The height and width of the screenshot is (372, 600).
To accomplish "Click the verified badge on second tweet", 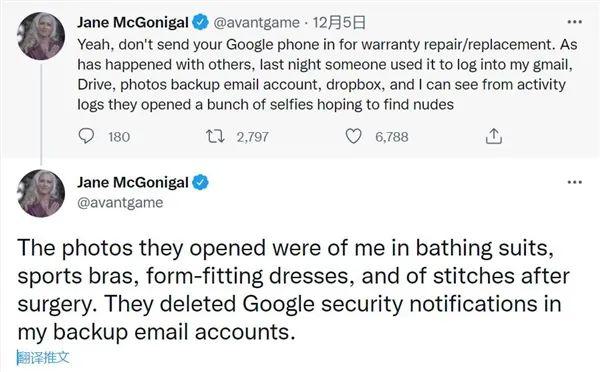I will (200, 183).
